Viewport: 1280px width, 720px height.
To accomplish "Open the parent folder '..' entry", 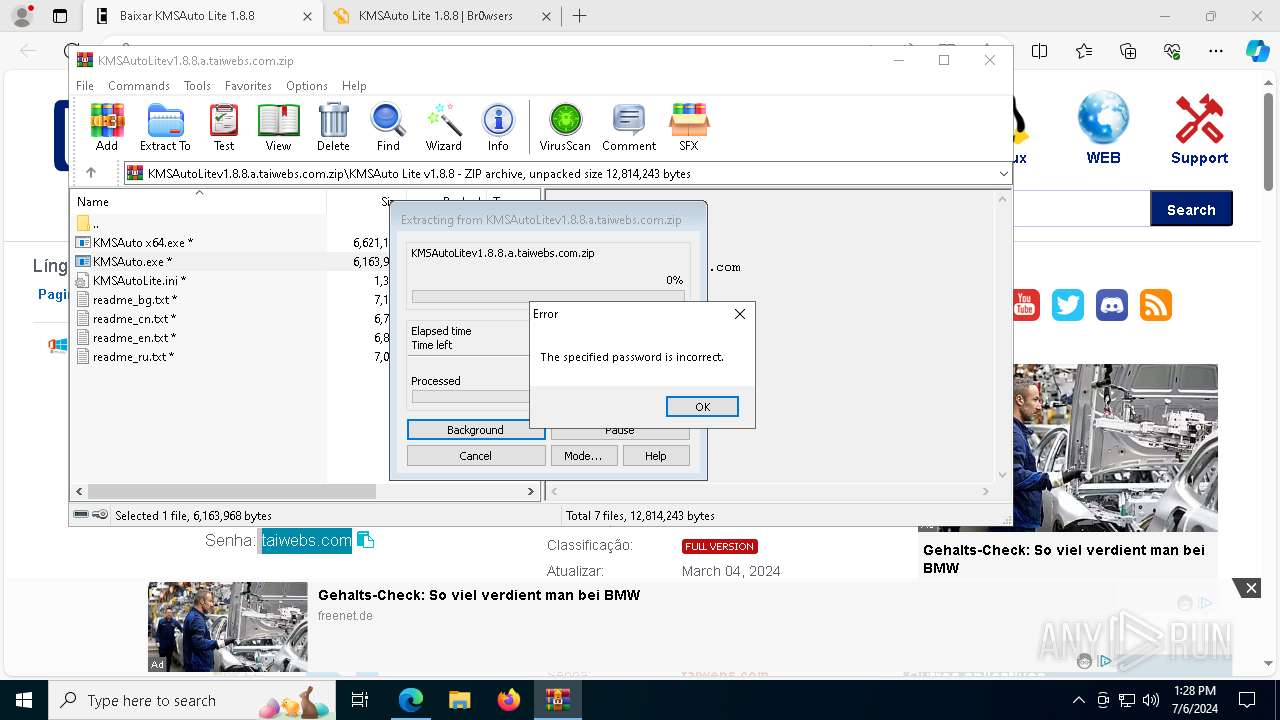I will coord(88,223).
